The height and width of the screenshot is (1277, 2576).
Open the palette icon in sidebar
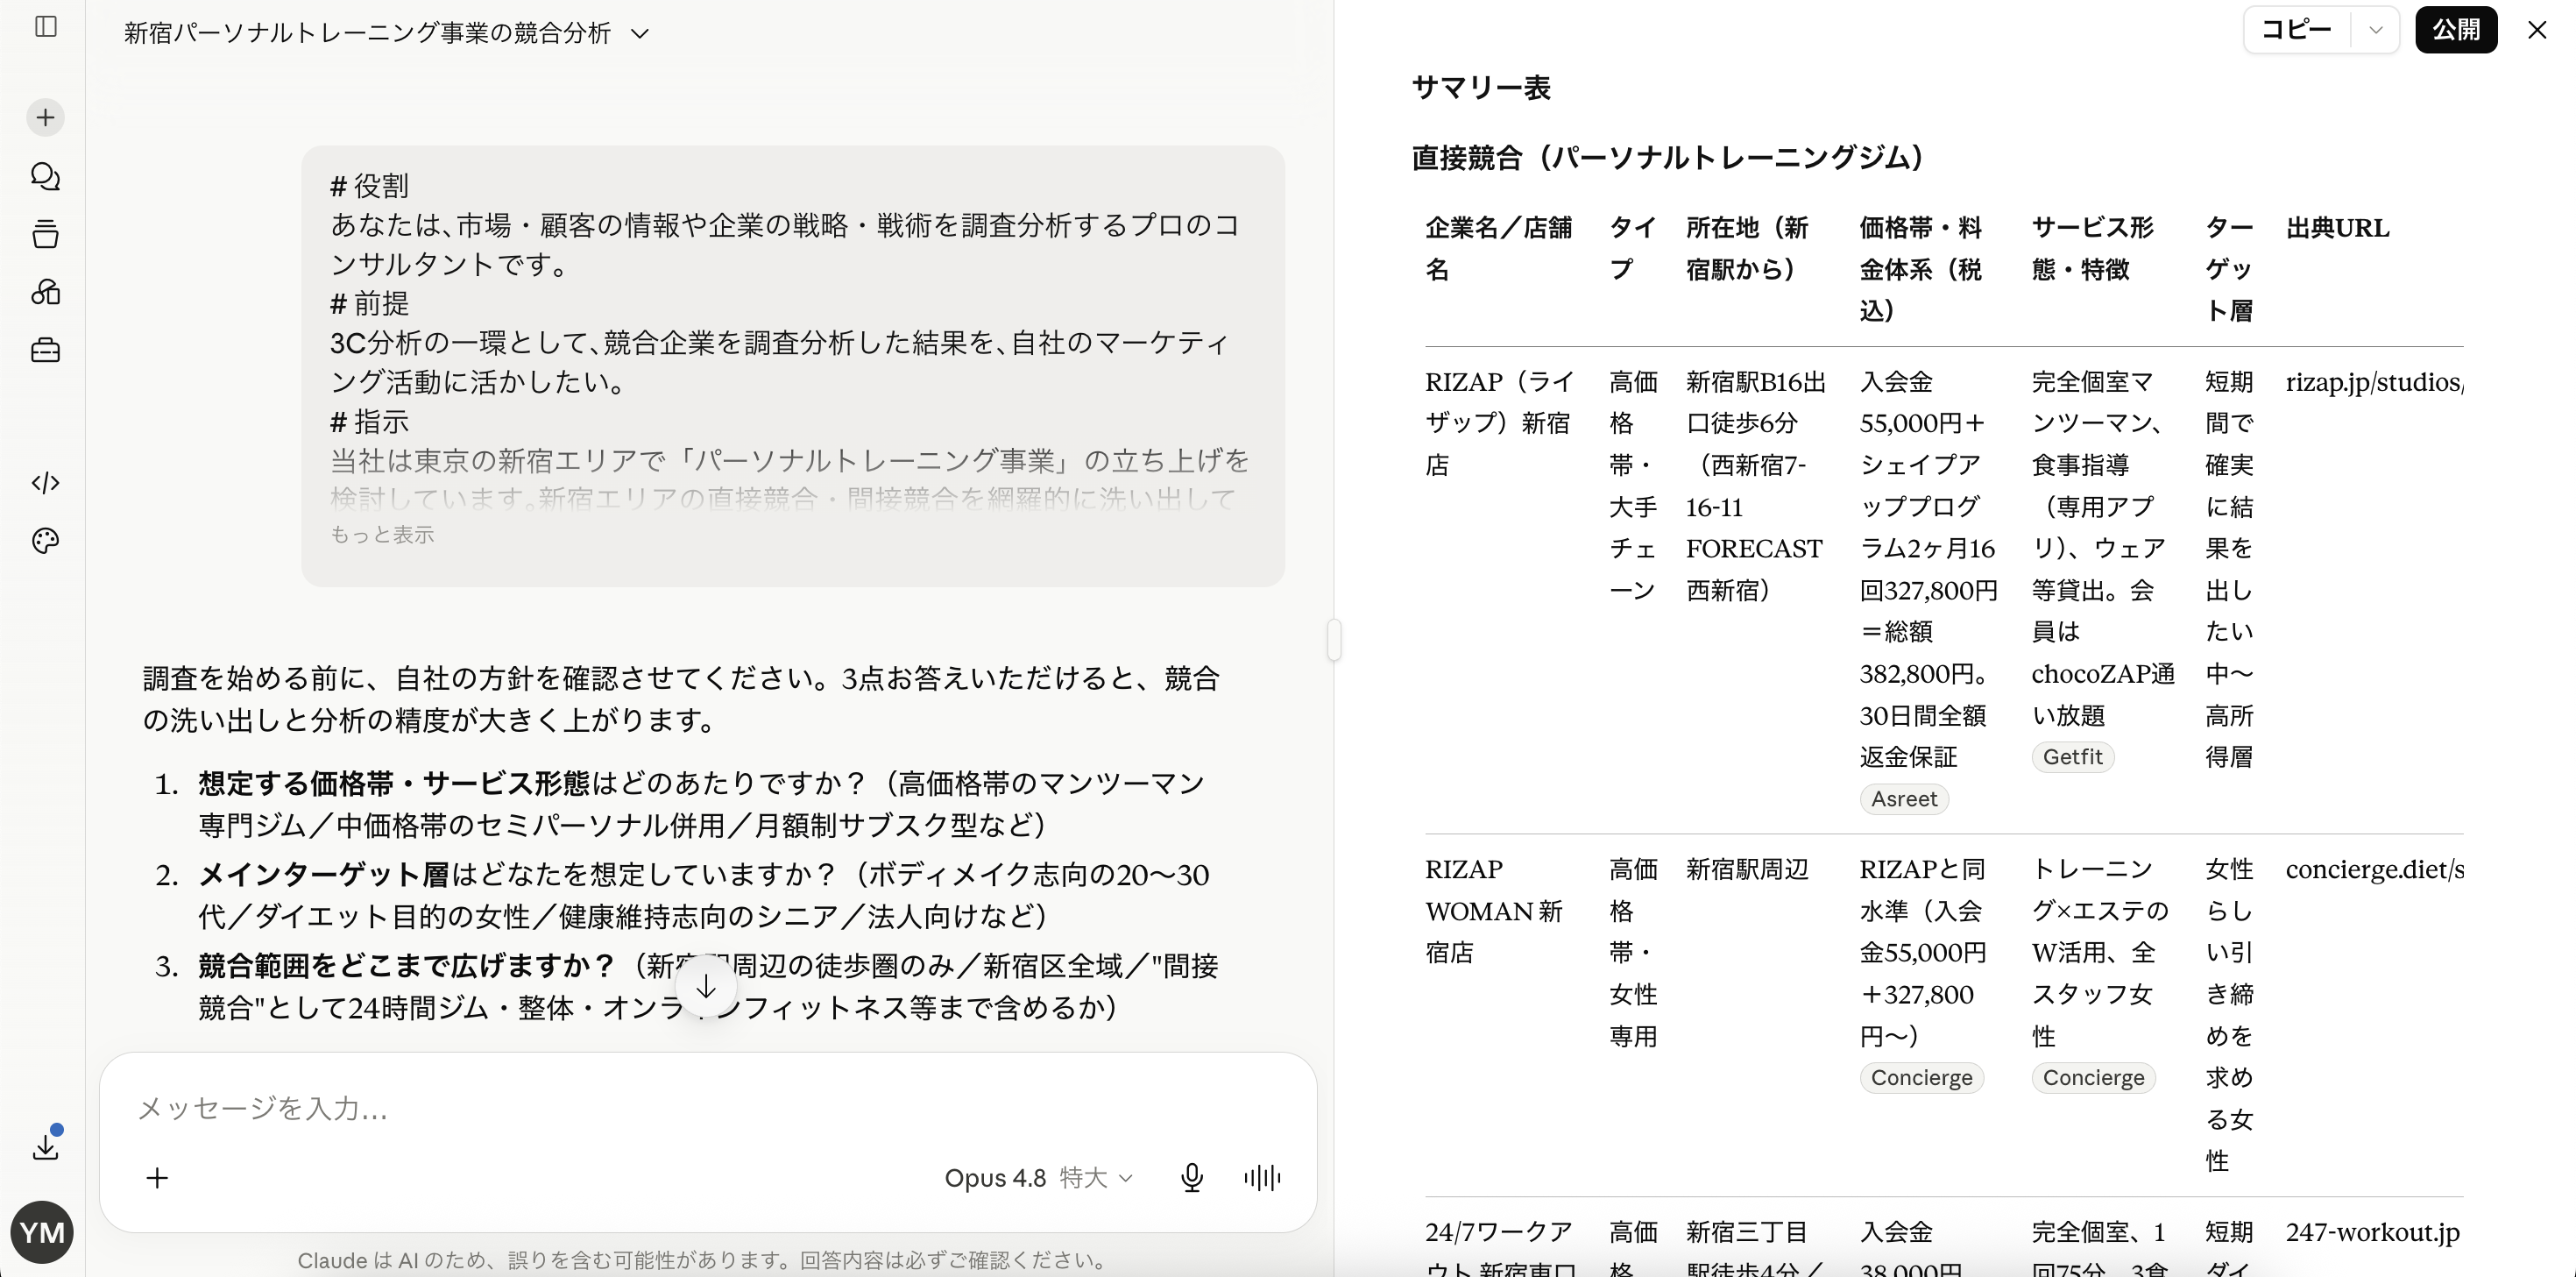[x=45, y=541]
